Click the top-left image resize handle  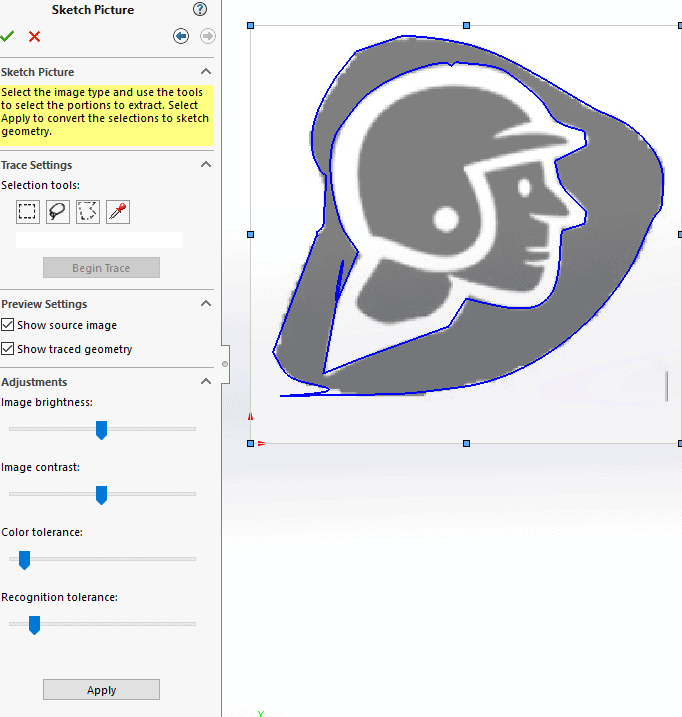click(250, 26)
